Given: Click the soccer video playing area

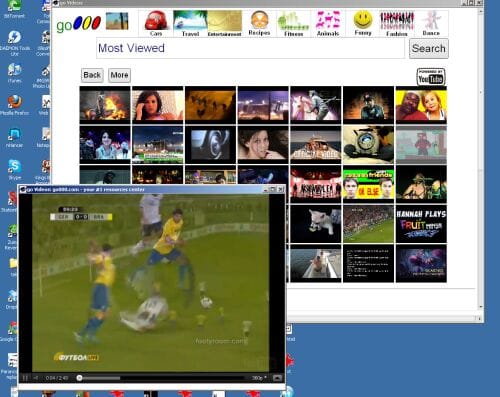Looking at the screenshot, I should (x=150, y=283).
